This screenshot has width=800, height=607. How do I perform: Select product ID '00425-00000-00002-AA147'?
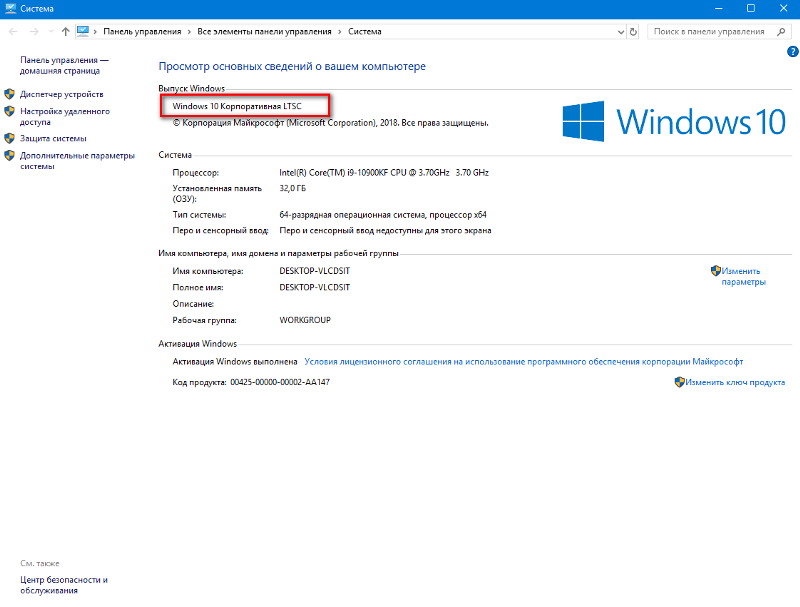[x=280, y=382]
